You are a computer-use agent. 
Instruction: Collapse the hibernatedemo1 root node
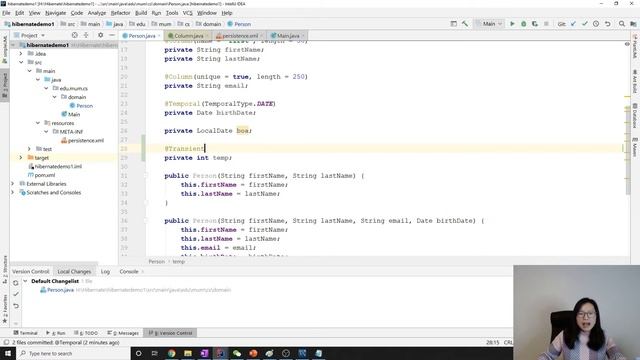click(13, 45)
